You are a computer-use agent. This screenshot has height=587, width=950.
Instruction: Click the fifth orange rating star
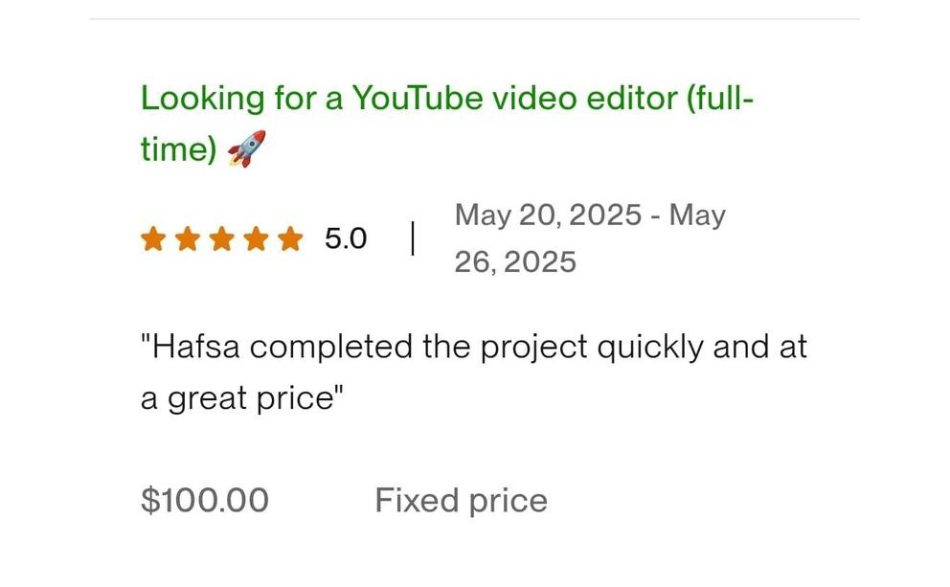(290, 239)
